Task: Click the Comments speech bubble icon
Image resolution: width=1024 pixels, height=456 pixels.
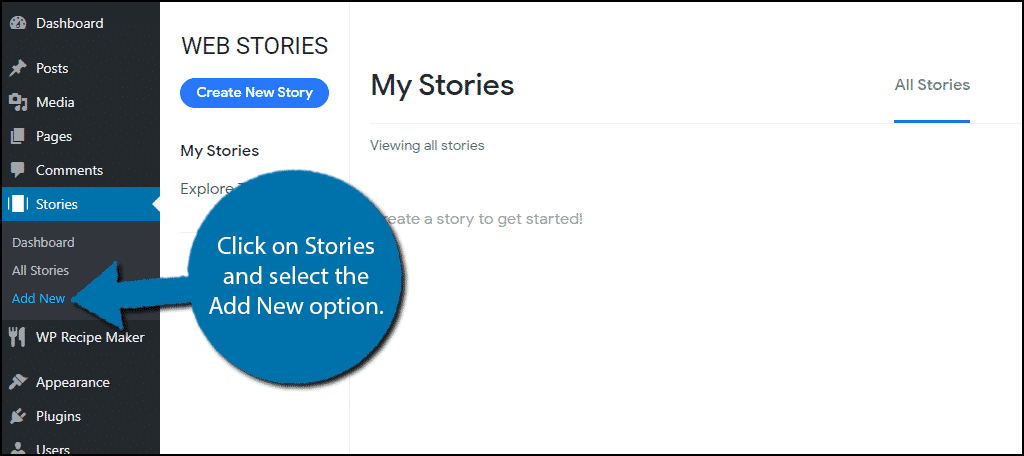Action: pyautogui.click(x=18, y=171)
